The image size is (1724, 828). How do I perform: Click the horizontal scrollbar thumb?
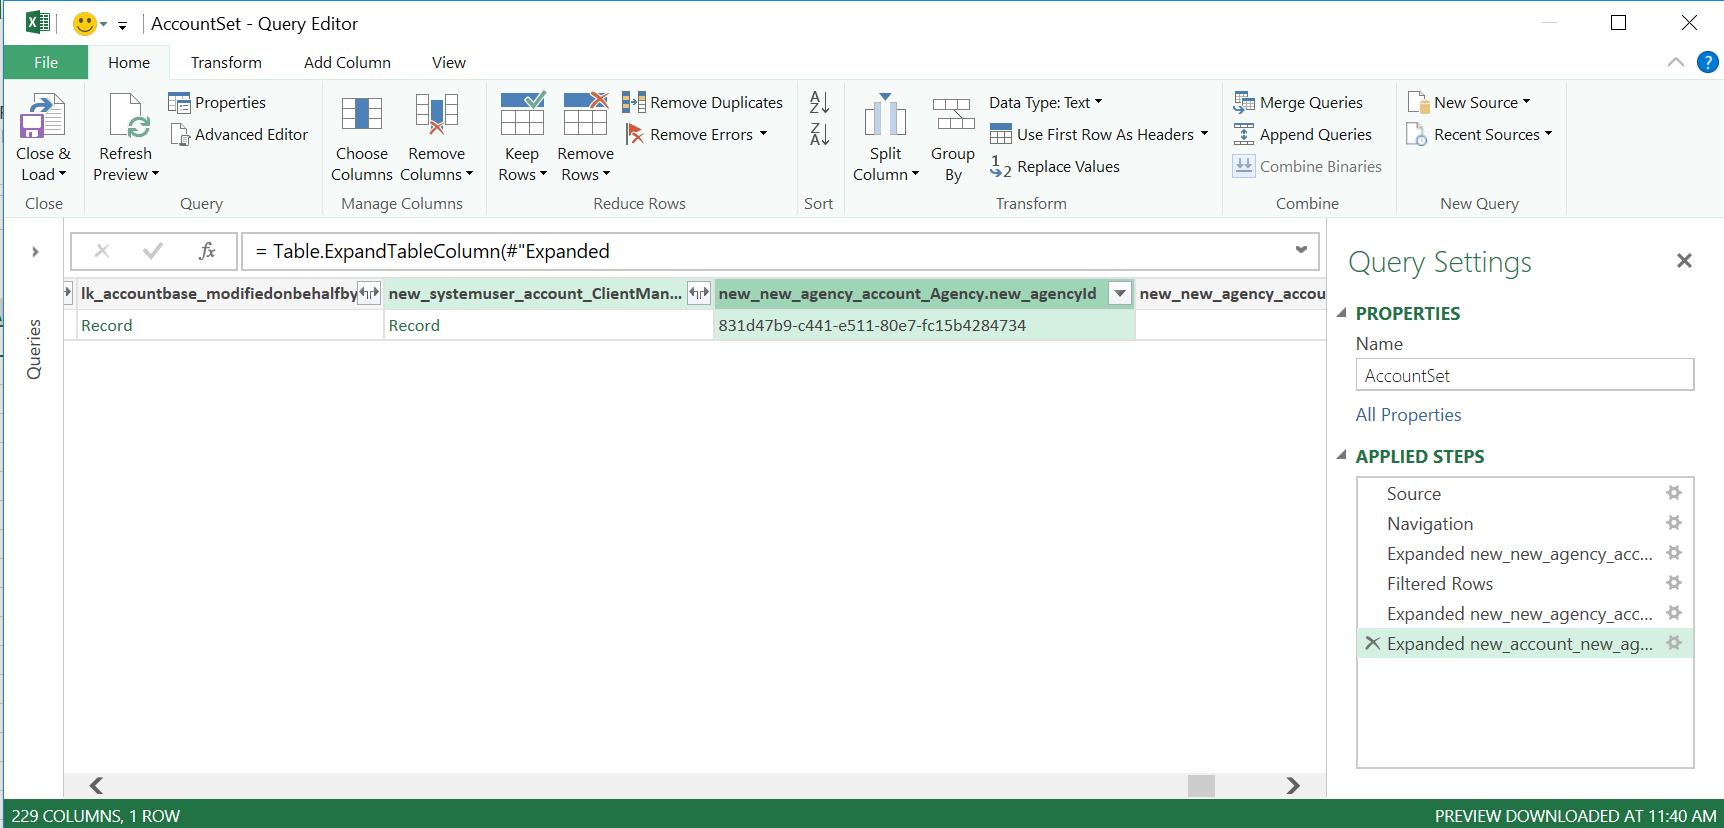(x=1201, y=785)
